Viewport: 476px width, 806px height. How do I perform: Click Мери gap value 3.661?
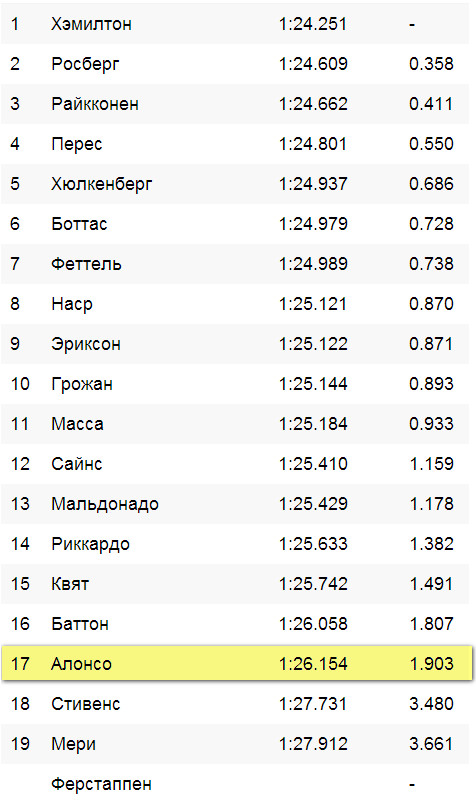coord(431,744)
